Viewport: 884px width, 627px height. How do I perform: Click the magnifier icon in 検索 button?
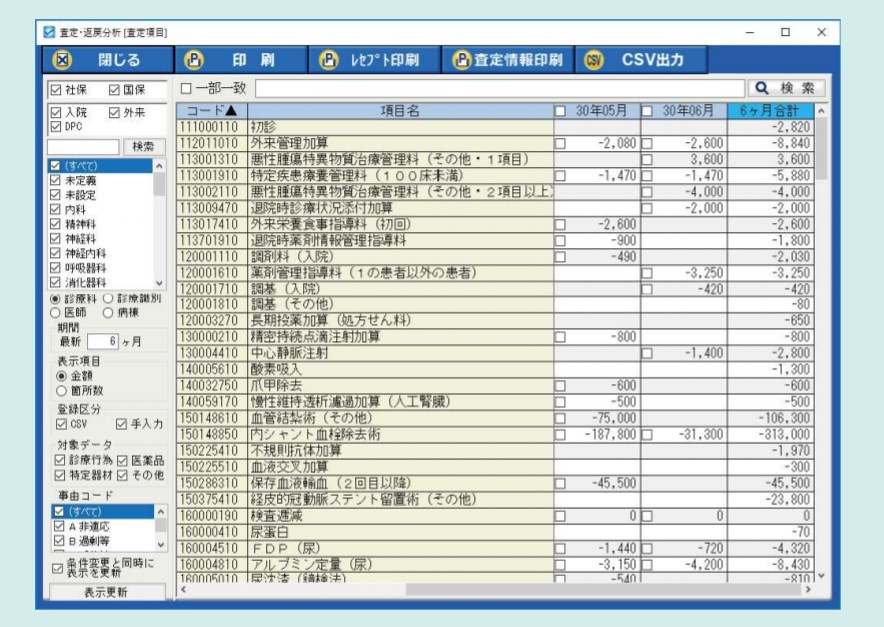click(762, 88)
